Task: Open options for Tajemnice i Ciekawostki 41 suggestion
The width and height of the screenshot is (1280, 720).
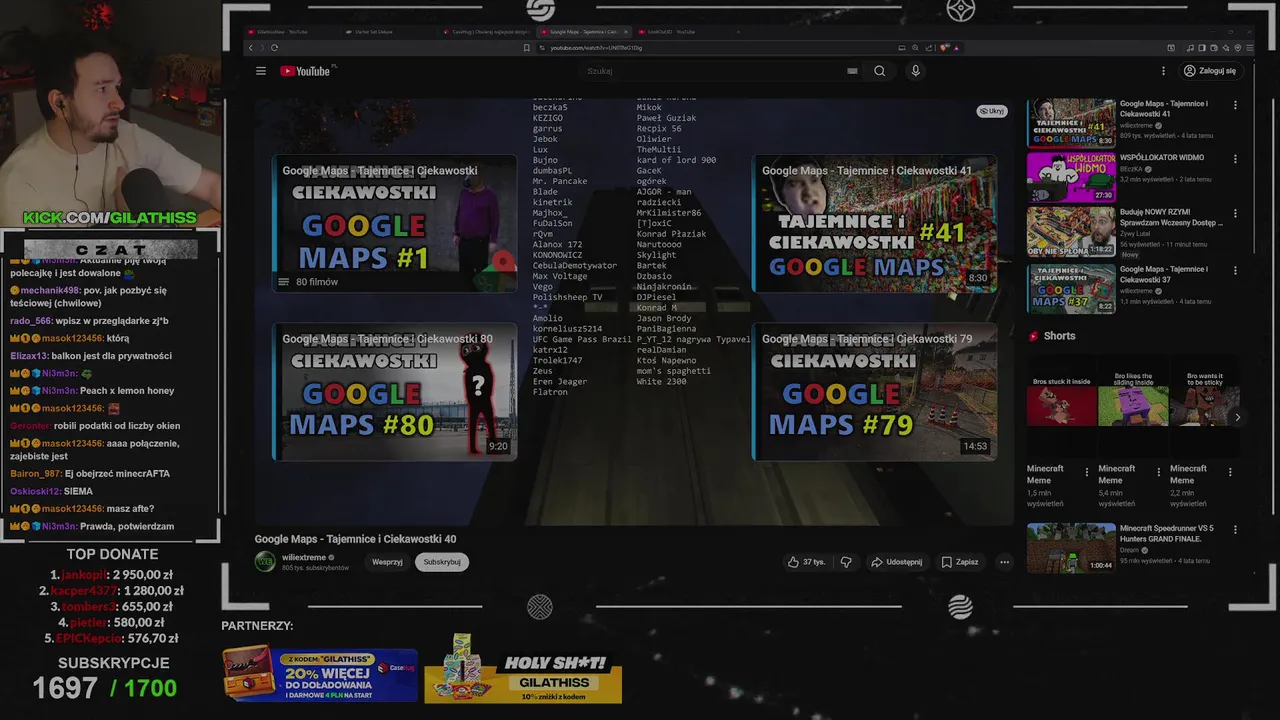Action: (1235, 105)
